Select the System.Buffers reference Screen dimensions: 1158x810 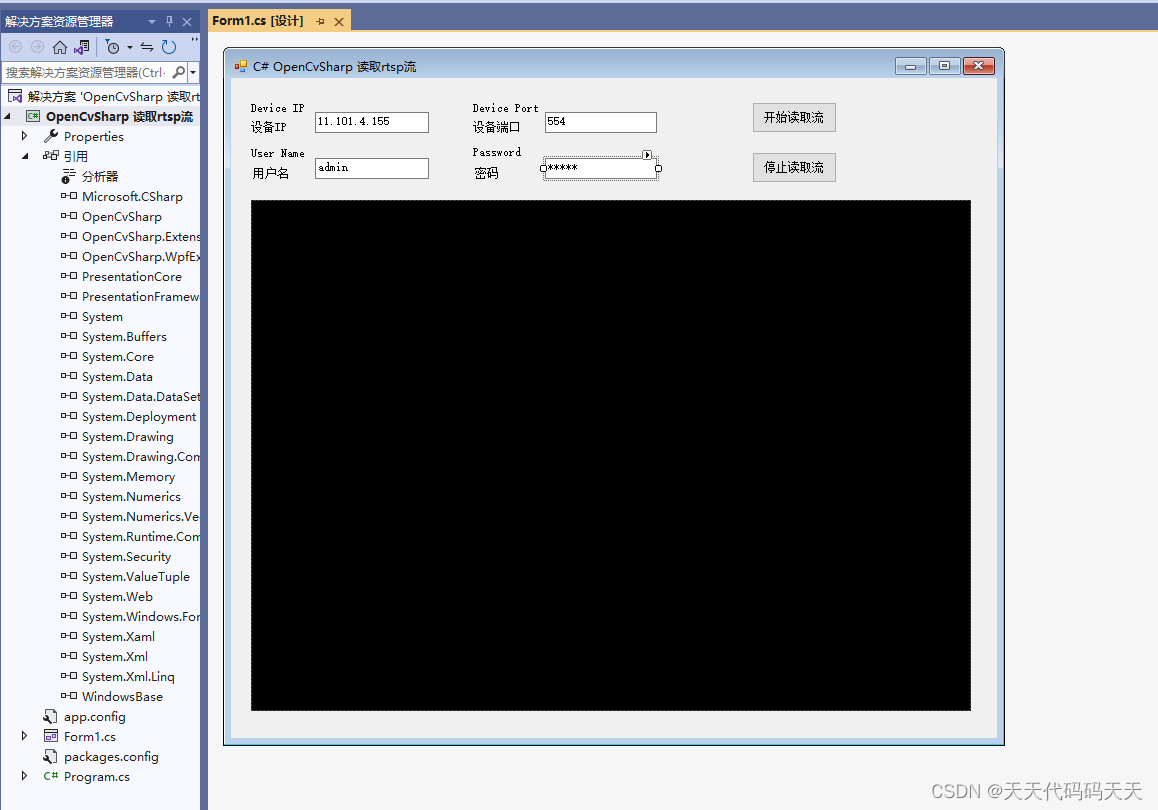(x=124, y=336)
